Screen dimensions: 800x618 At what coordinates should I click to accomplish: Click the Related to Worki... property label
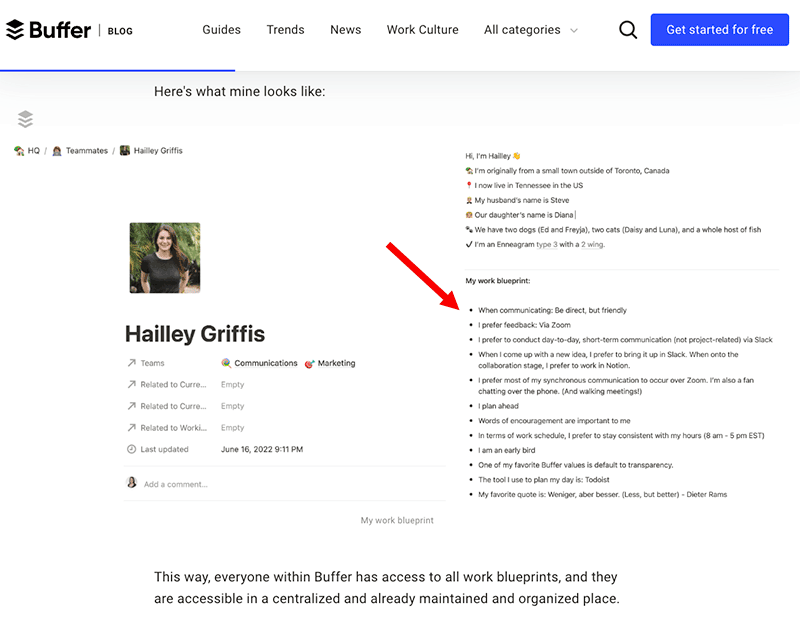[x=173, y=428]
